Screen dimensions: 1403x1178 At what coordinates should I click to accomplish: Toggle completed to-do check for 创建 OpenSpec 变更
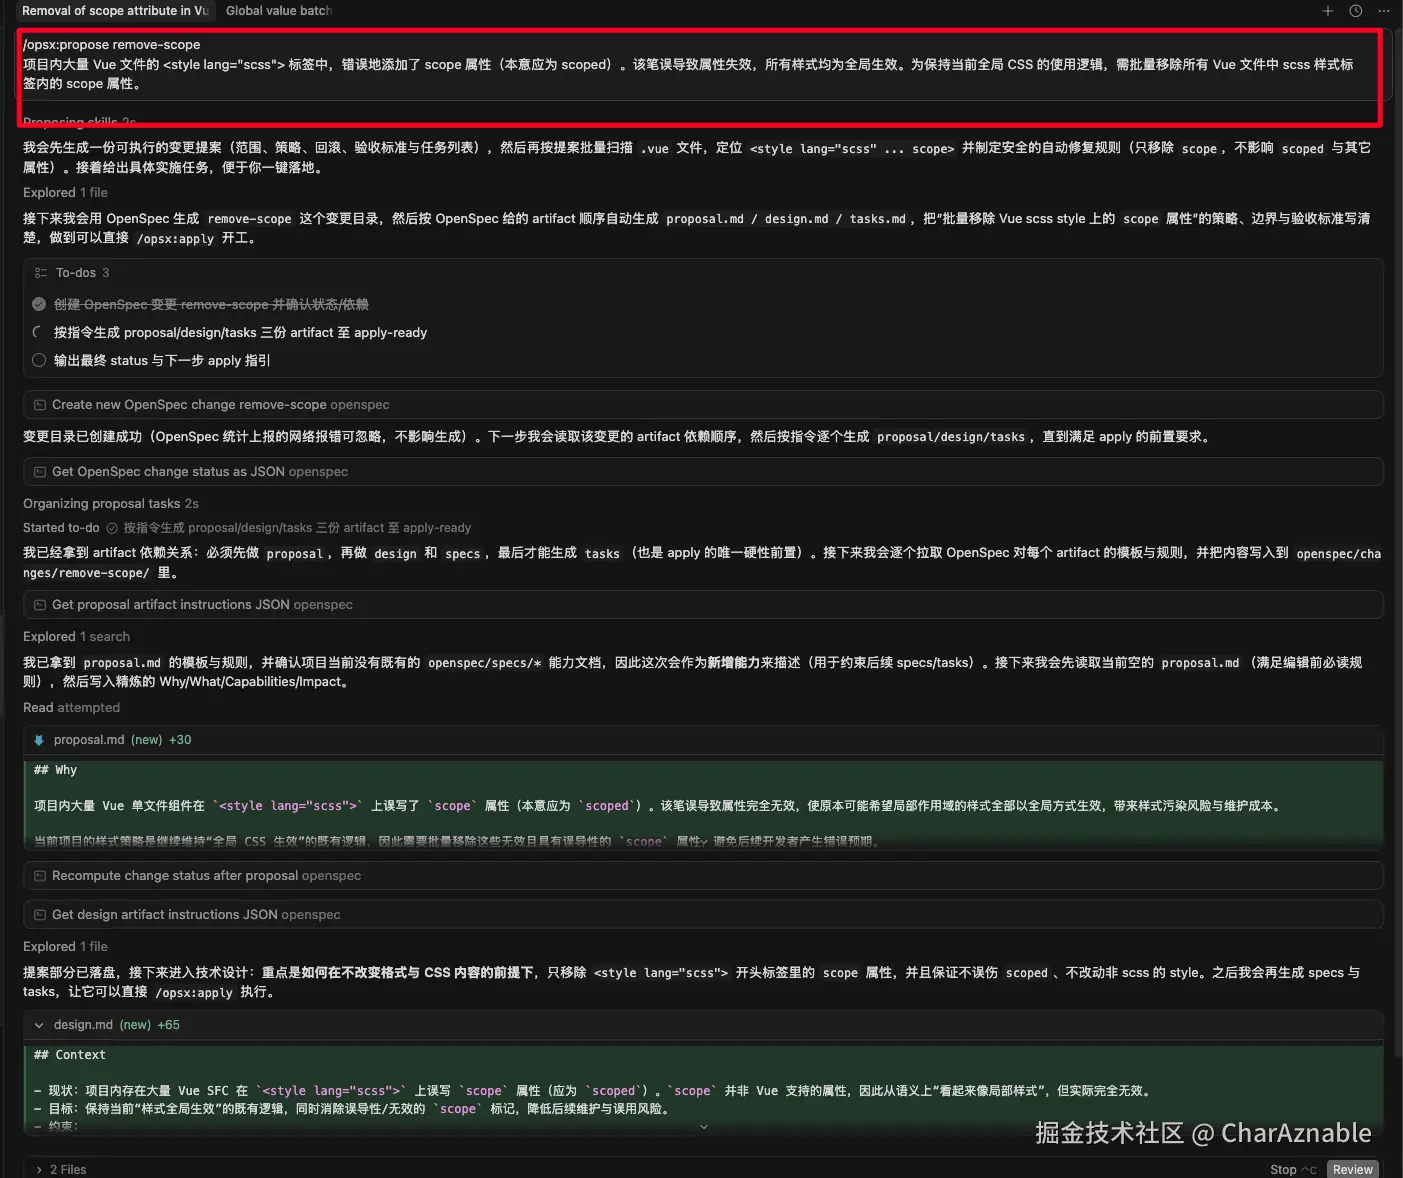(x=39, y=304)
